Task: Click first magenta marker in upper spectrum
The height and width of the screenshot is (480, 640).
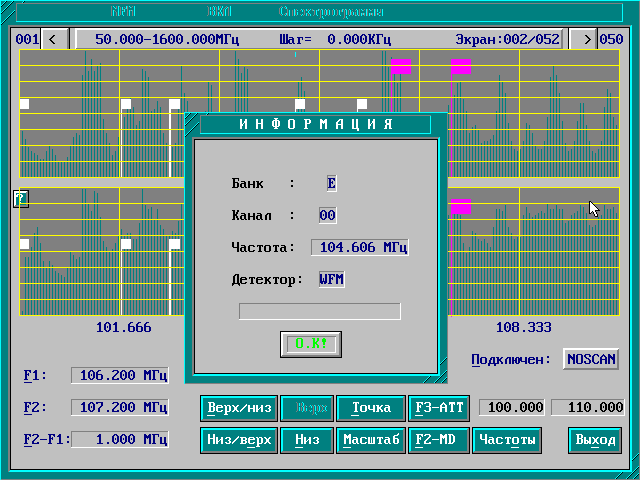Action: coord(401,67)
